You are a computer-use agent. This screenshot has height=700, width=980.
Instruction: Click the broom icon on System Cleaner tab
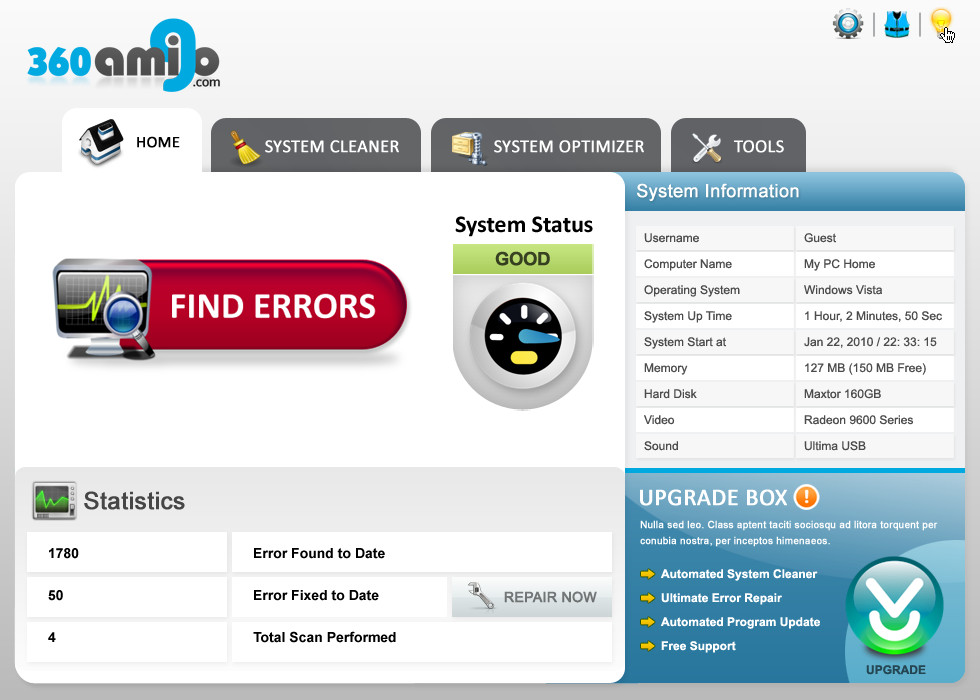pyautogui.click(x=244, y=148)
